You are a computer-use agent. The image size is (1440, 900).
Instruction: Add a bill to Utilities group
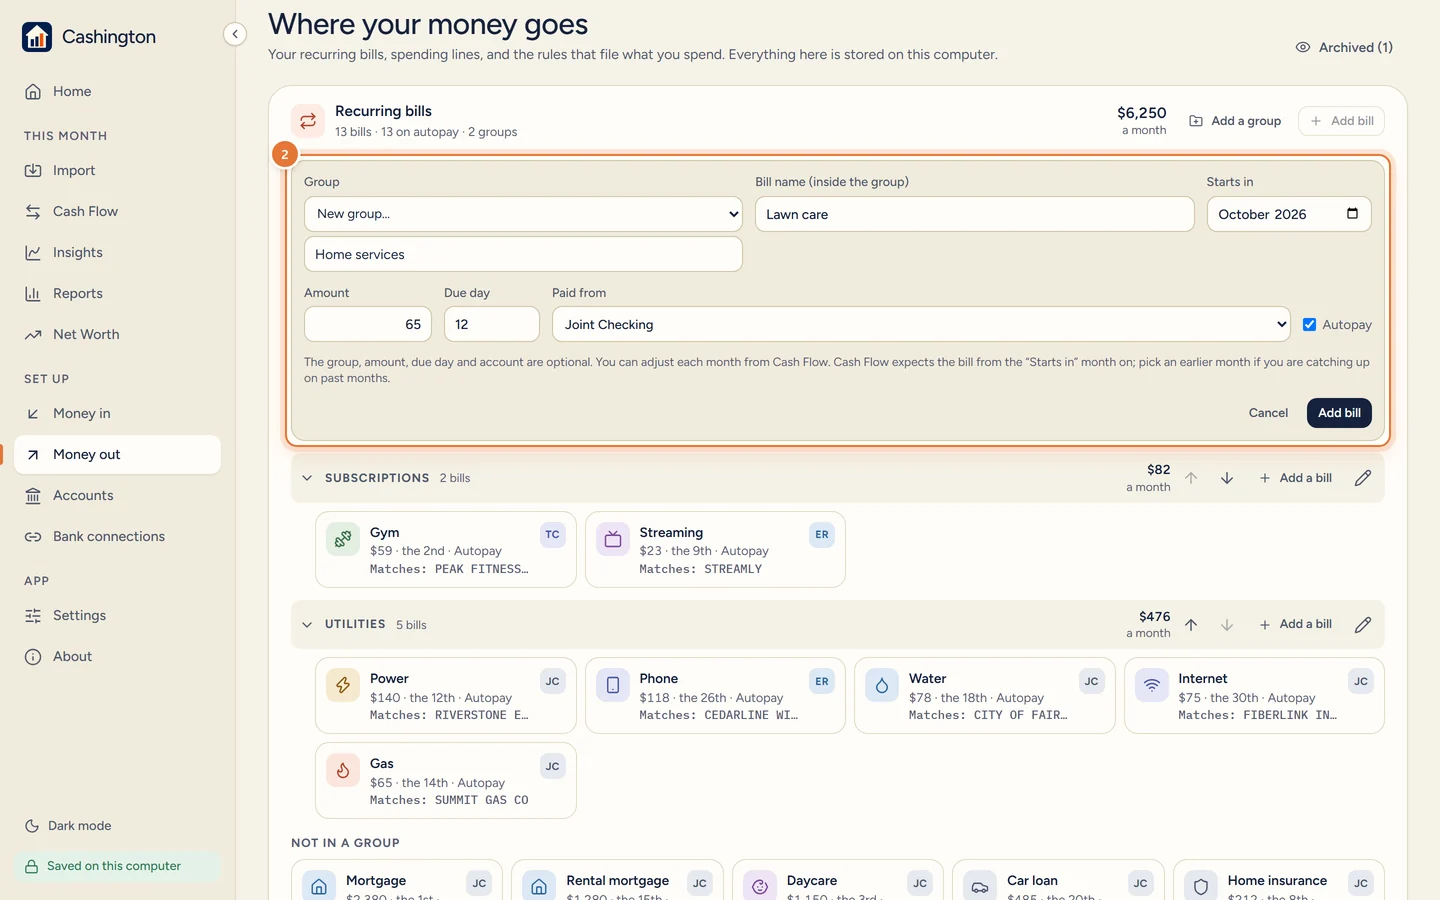tap(1295, 625)
